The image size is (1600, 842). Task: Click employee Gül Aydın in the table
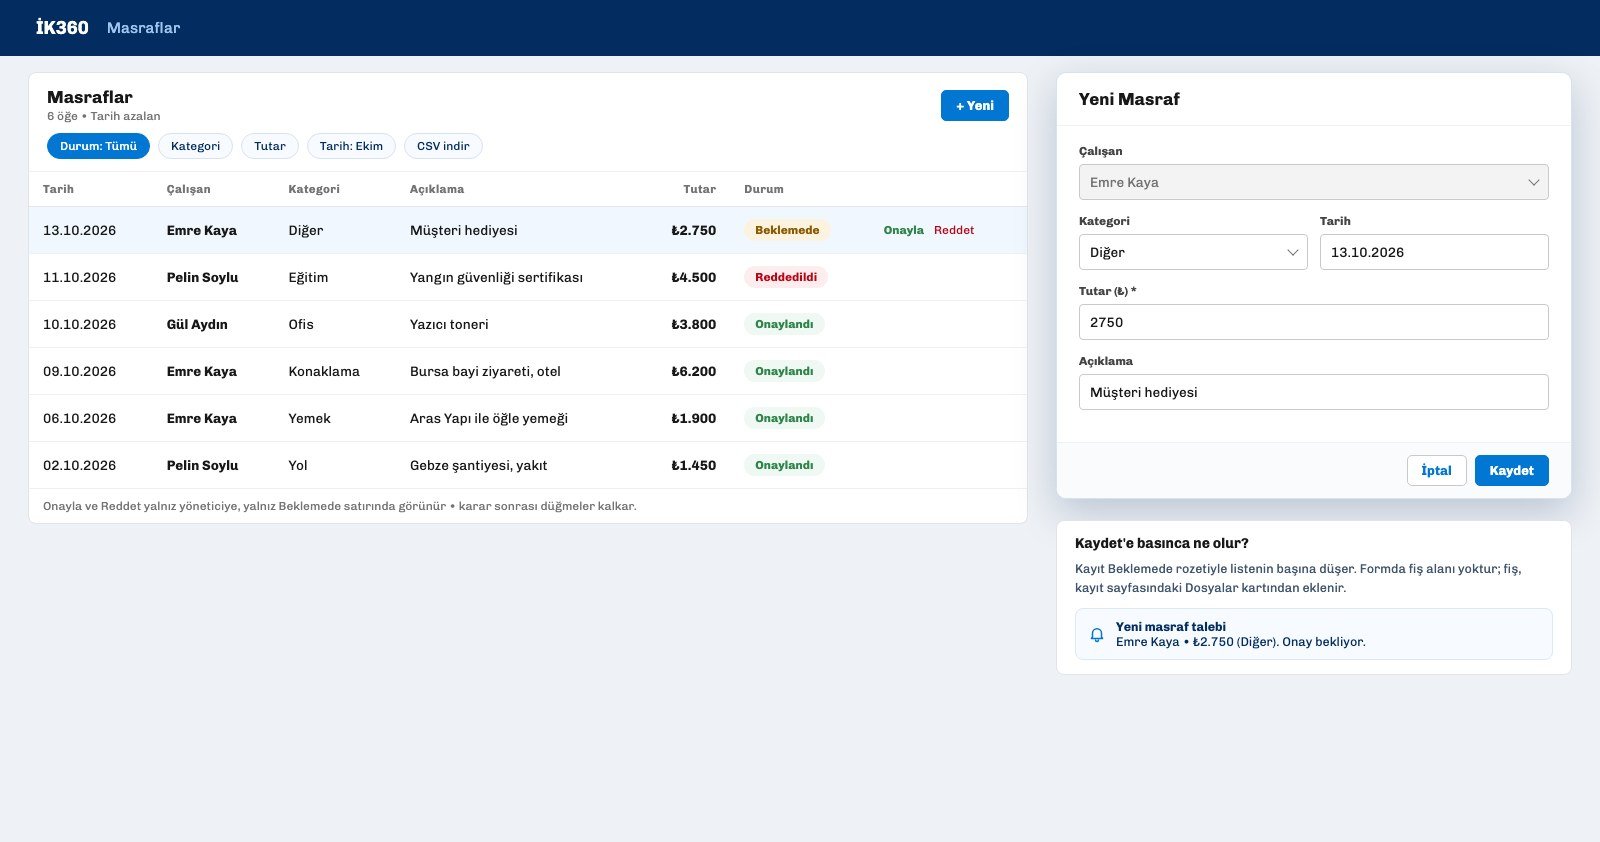click(197, 324)
